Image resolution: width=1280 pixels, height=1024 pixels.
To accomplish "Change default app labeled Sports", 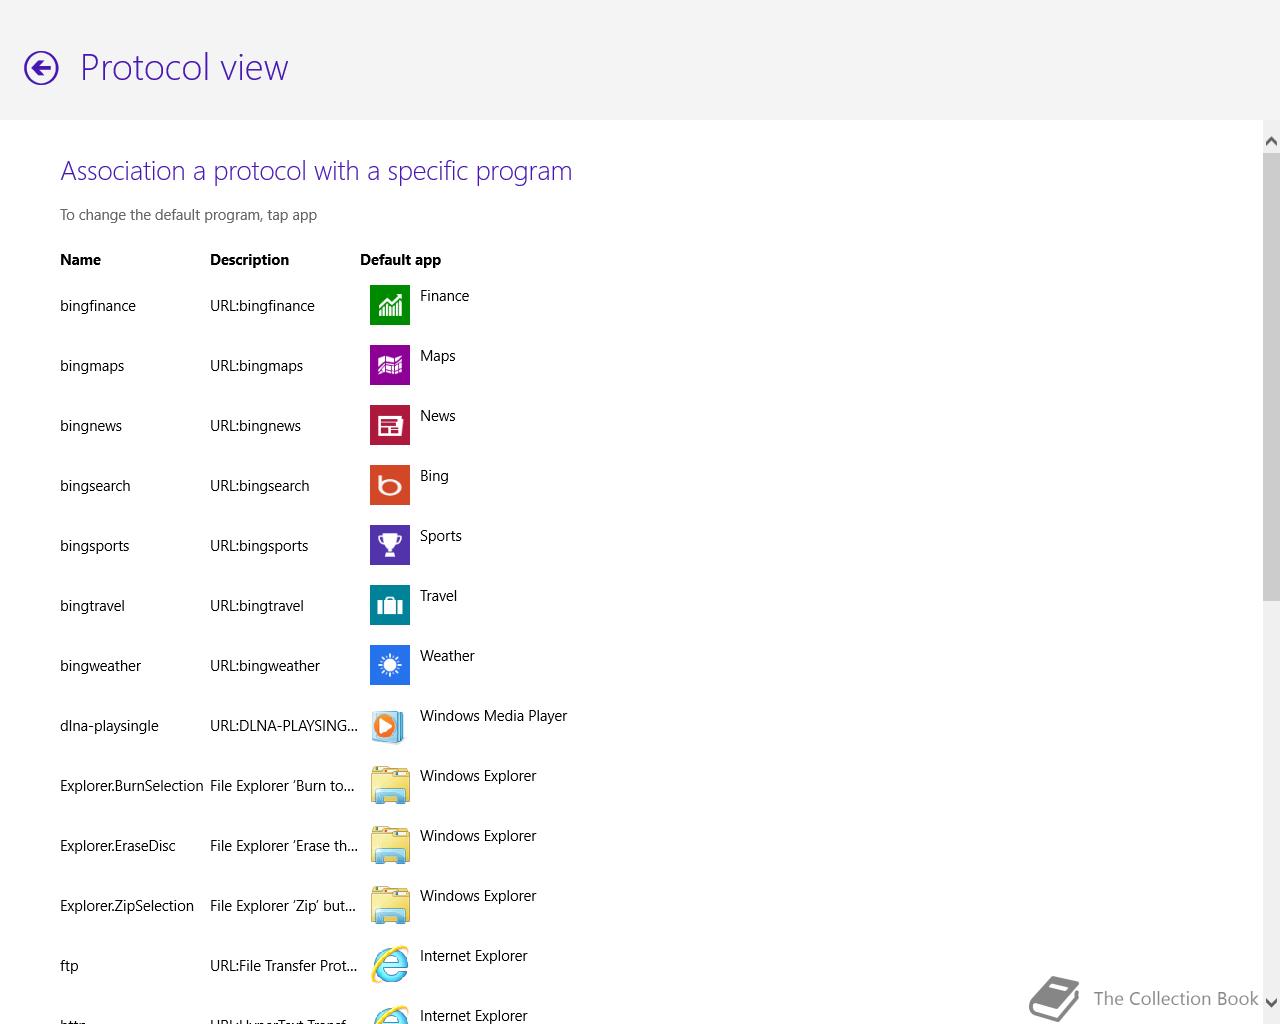I will click(x=441, y=536).
